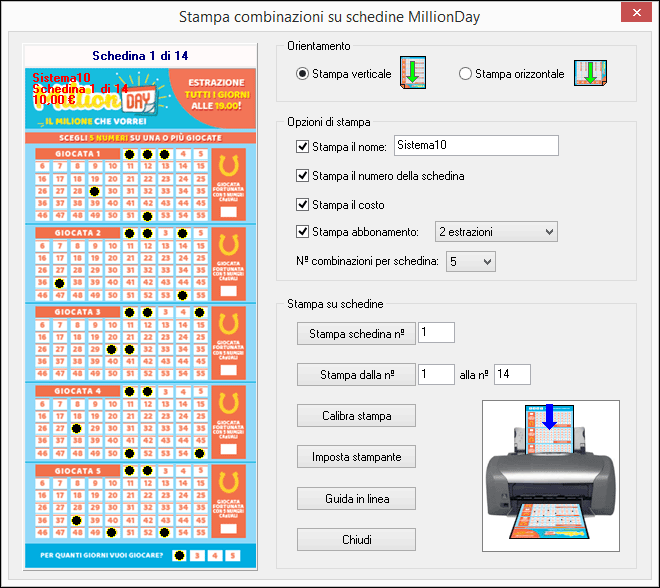Uncheck Stampa il nome checkbox

coord(303,147)
